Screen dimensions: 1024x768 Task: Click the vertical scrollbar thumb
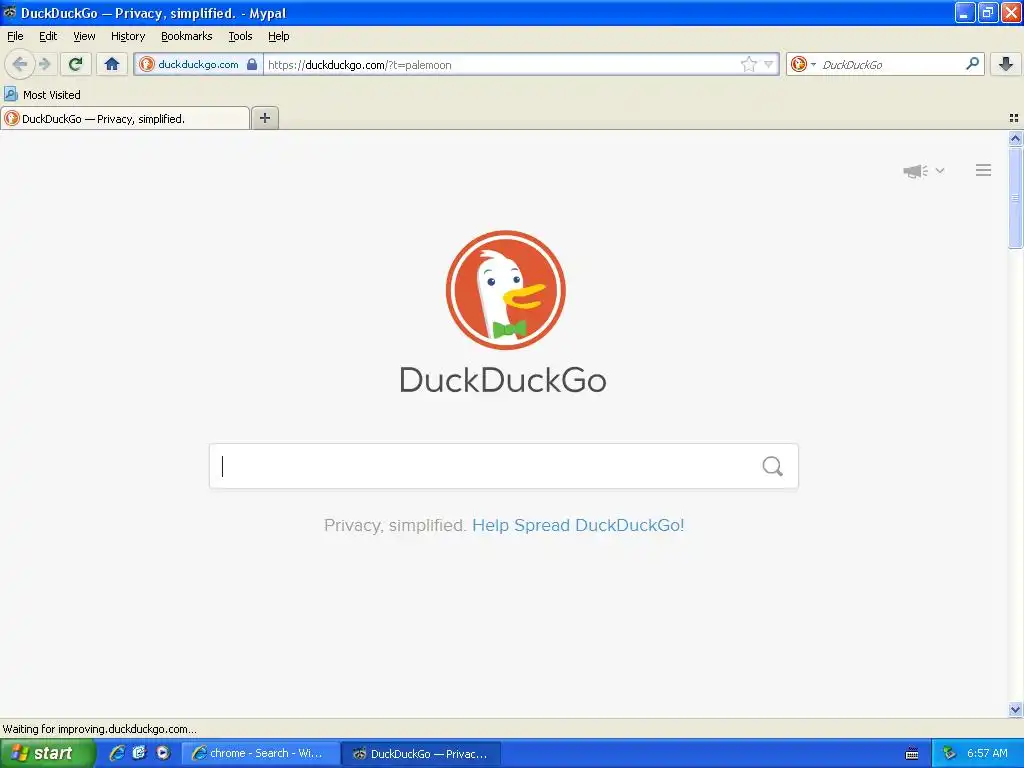(x=1015, y=198)
